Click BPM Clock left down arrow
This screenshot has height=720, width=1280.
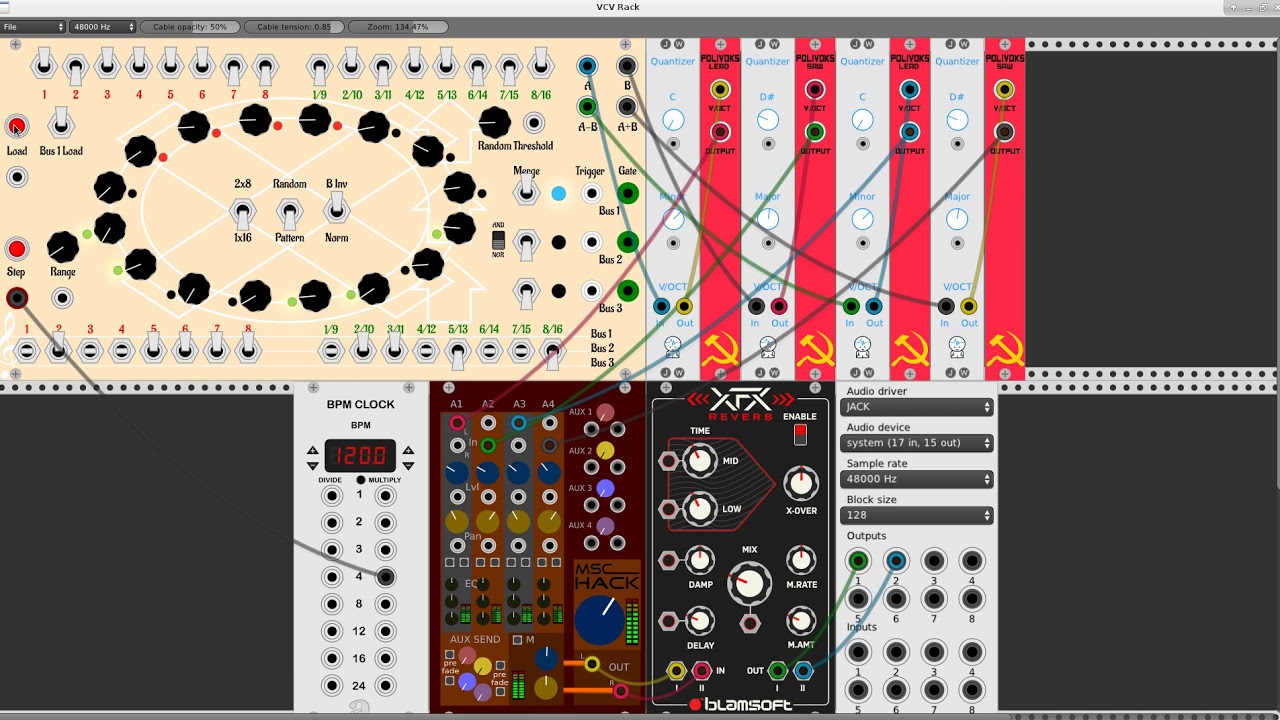313,465
